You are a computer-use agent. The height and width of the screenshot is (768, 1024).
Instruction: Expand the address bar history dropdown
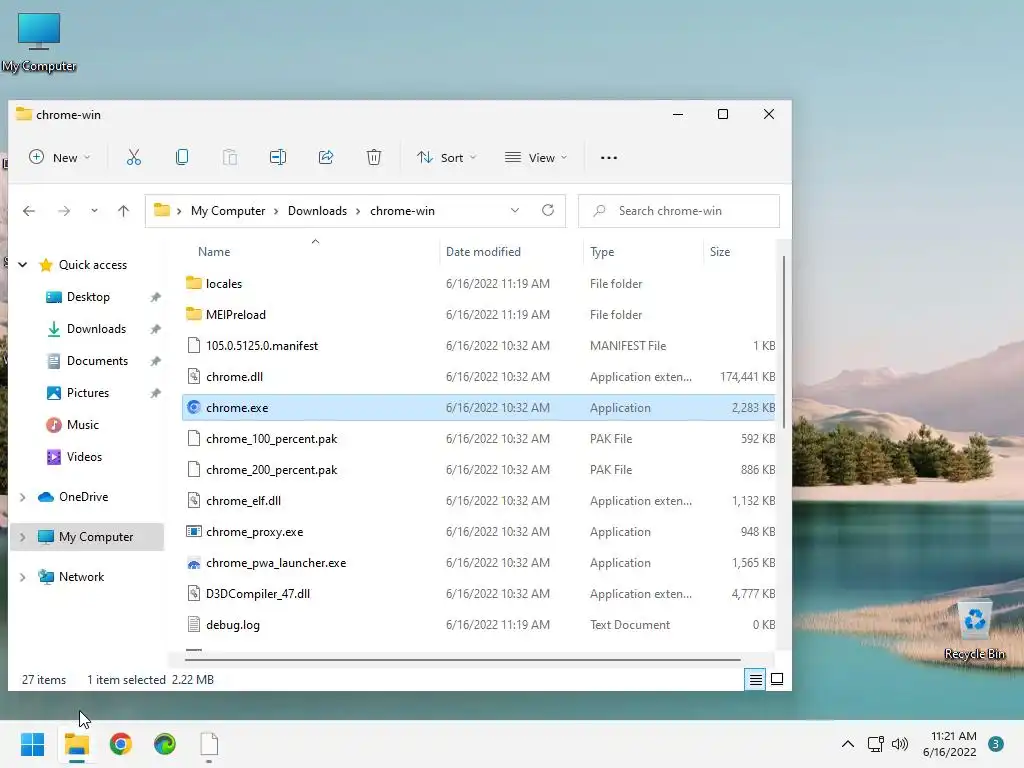[515, 210]
